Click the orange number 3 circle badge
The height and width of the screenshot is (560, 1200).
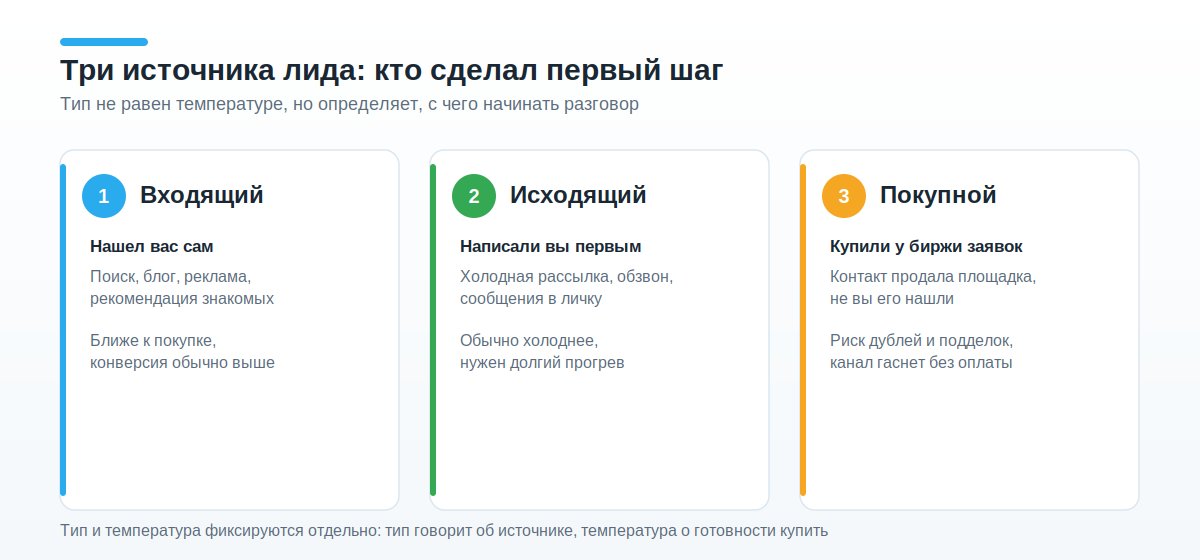844,196
